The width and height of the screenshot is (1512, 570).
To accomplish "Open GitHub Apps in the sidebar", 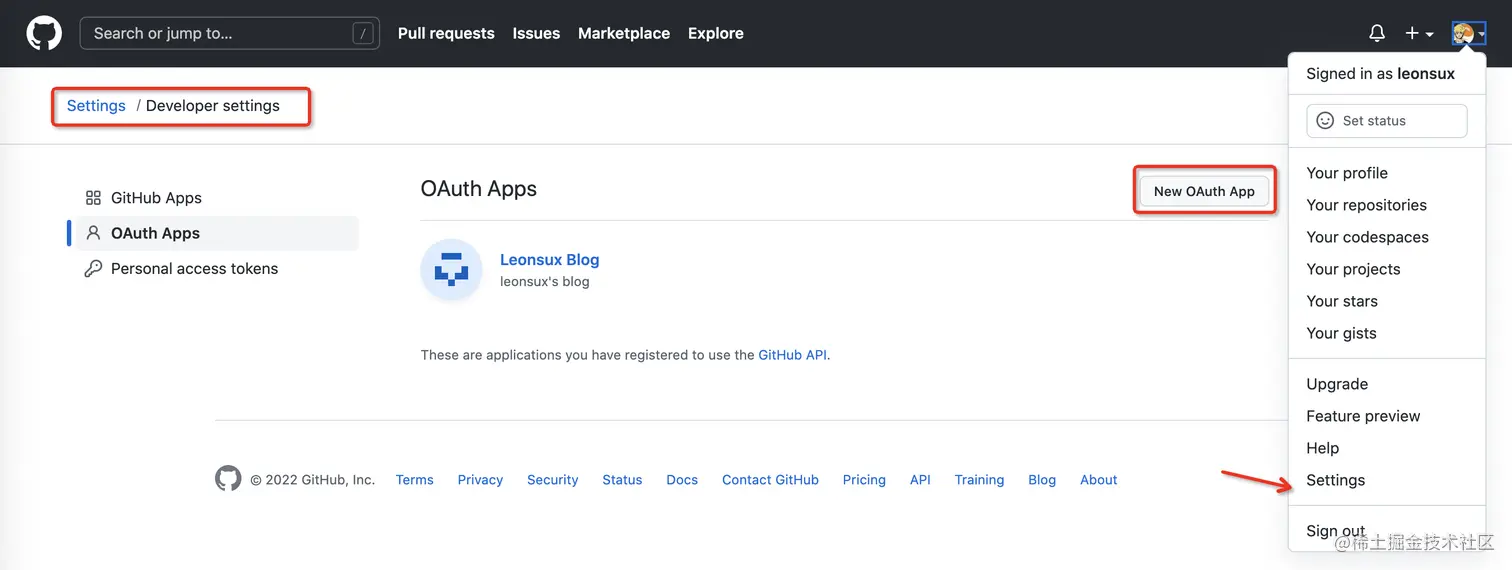I will (x=156, y=198).
